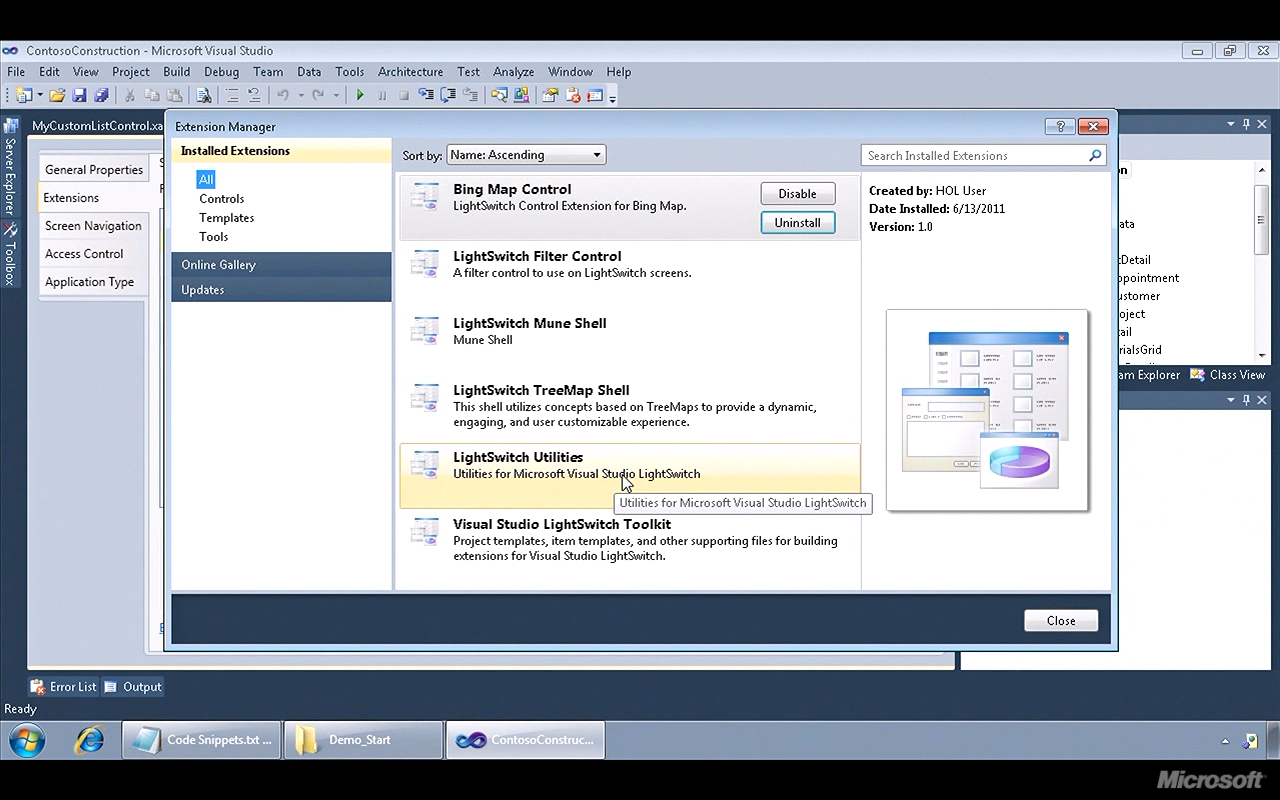
Task: Select the Tools category under Installed Extensions
Action: tap(214, 237)
